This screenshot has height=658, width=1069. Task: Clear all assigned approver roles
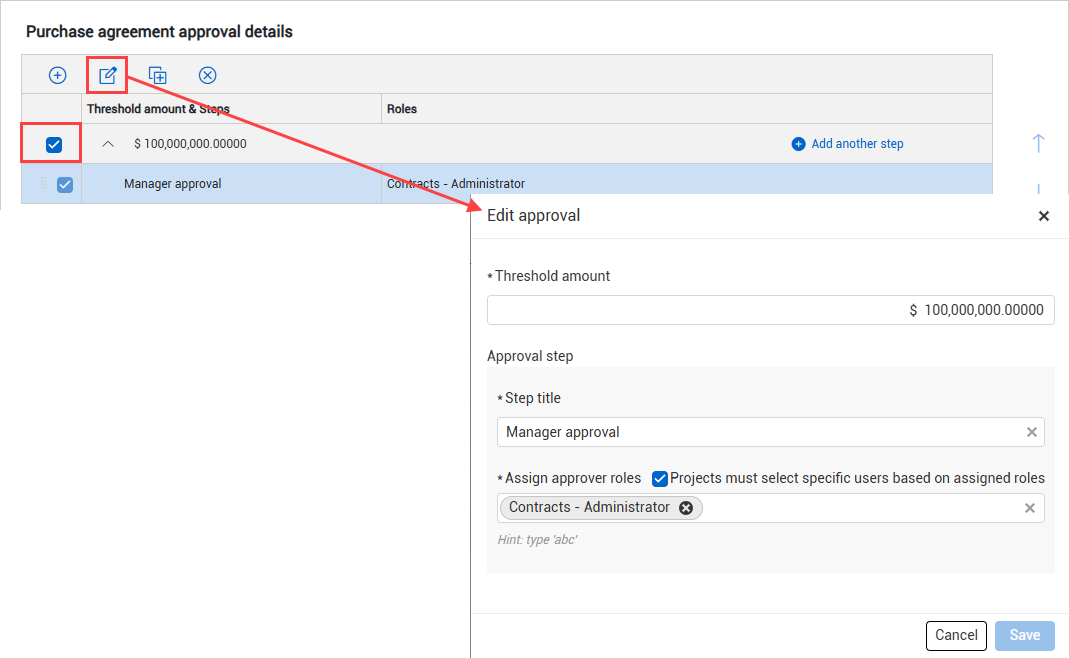click(x=1029, y=508)
